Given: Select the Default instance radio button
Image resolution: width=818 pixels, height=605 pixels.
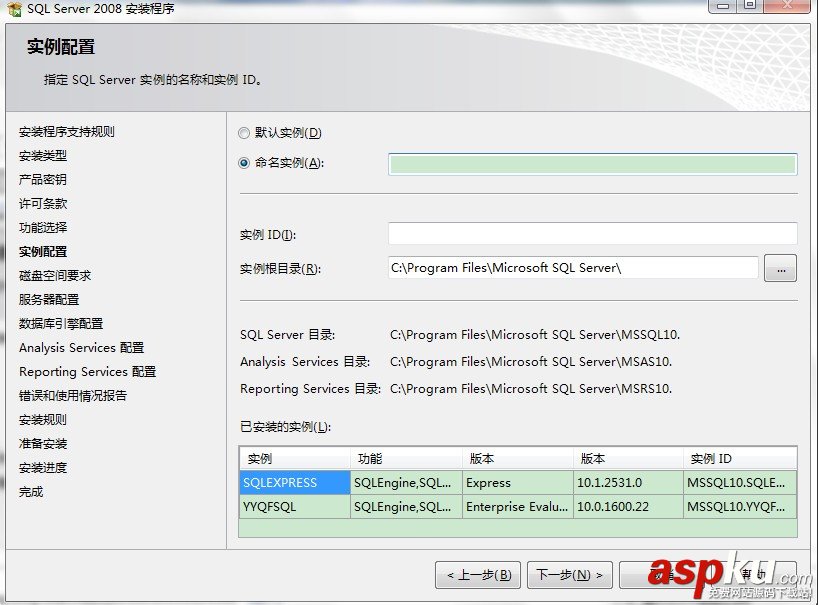Looking at the screenshot, I should coord(244,133).
